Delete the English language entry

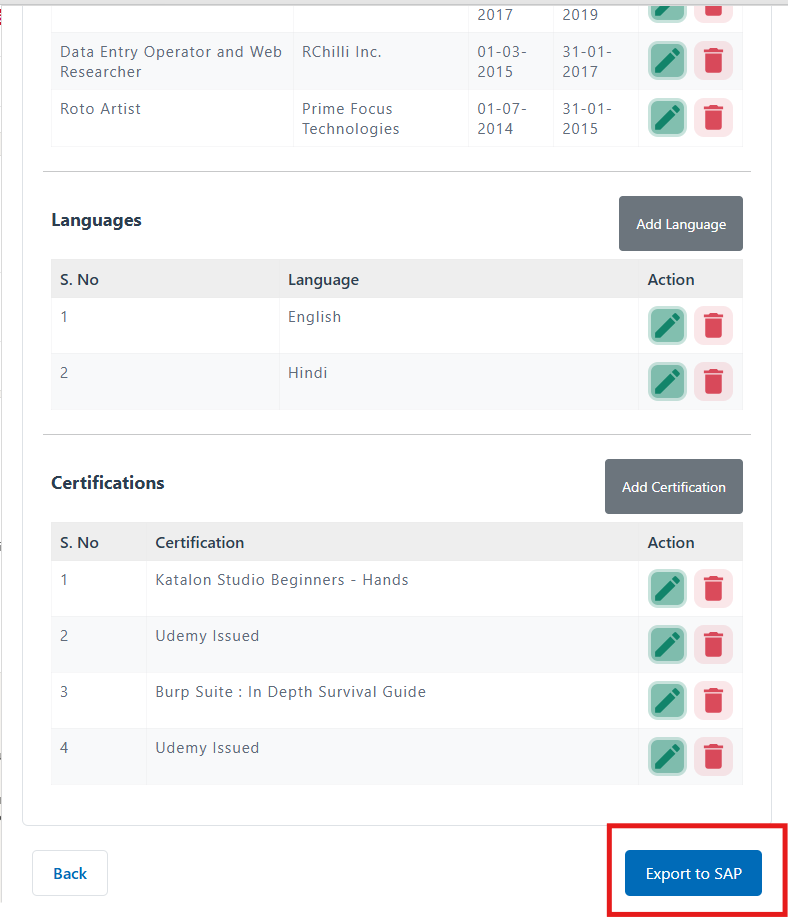coord(713,325)
